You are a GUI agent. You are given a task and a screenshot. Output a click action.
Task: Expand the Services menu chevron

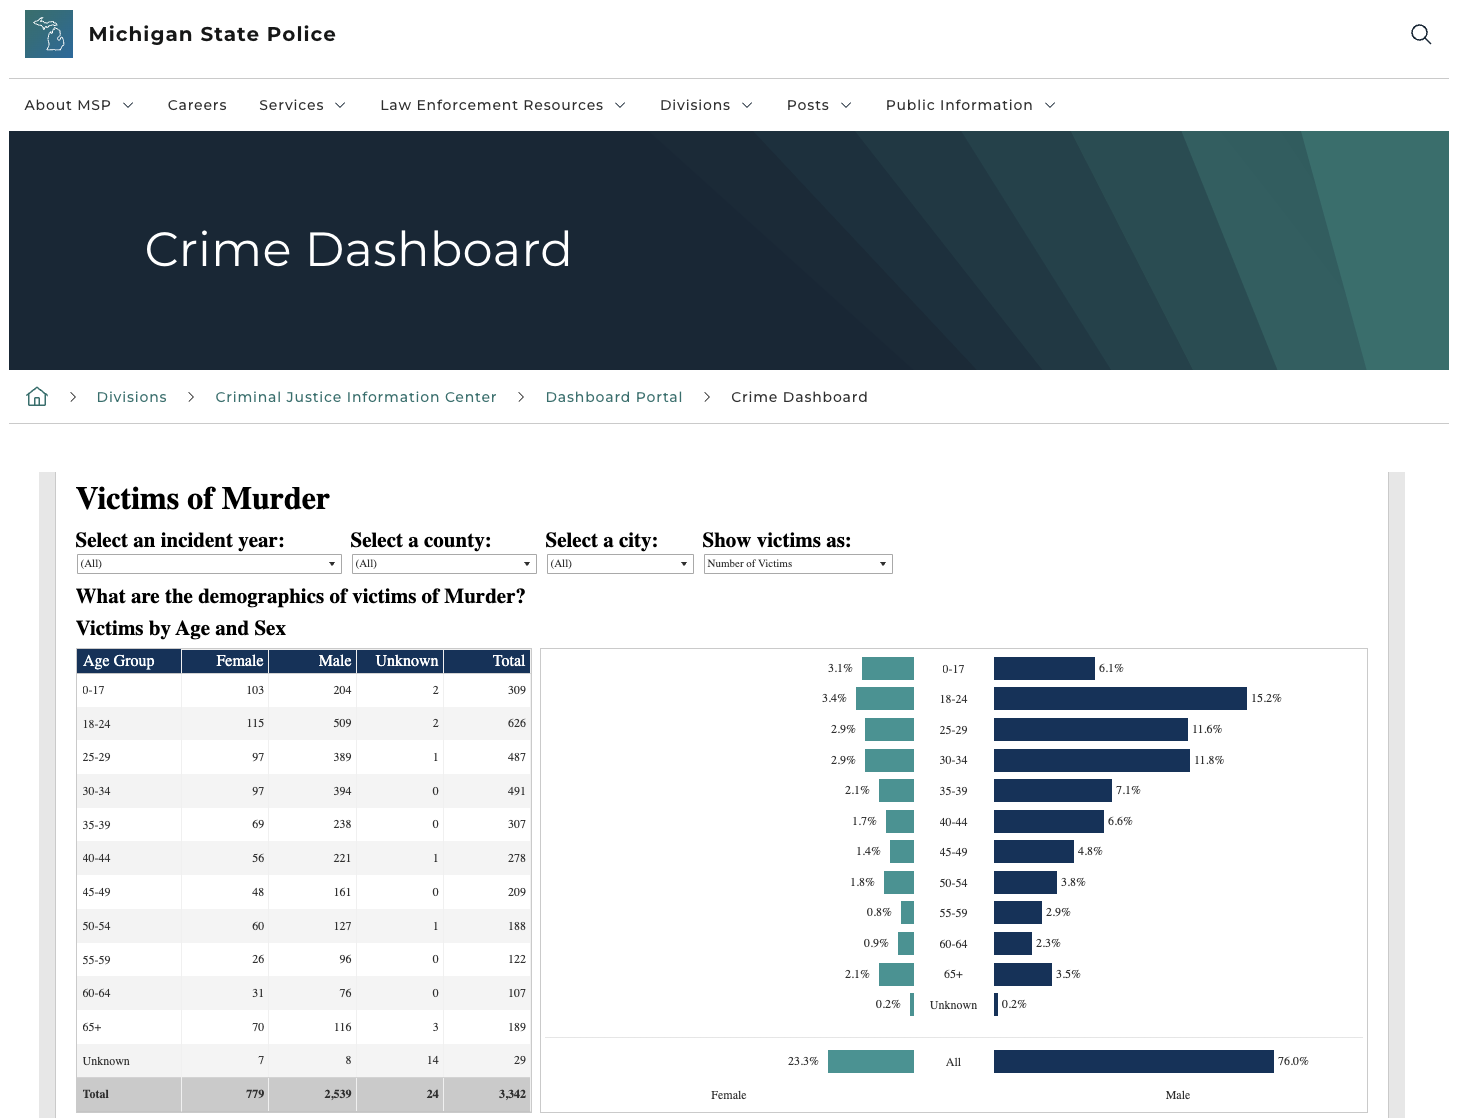340,105
